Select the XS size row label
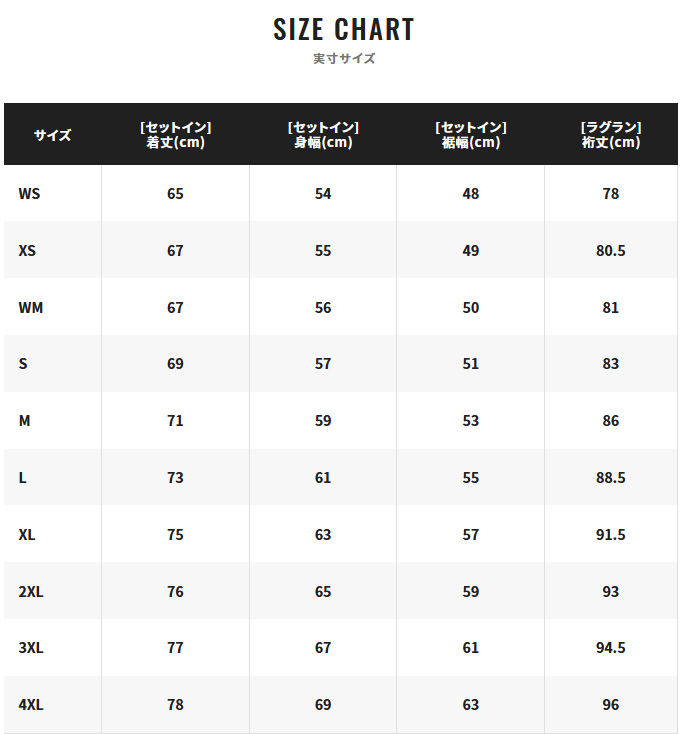Image resolution: width=680 pixels, height=734 pixels. (27, 250)
